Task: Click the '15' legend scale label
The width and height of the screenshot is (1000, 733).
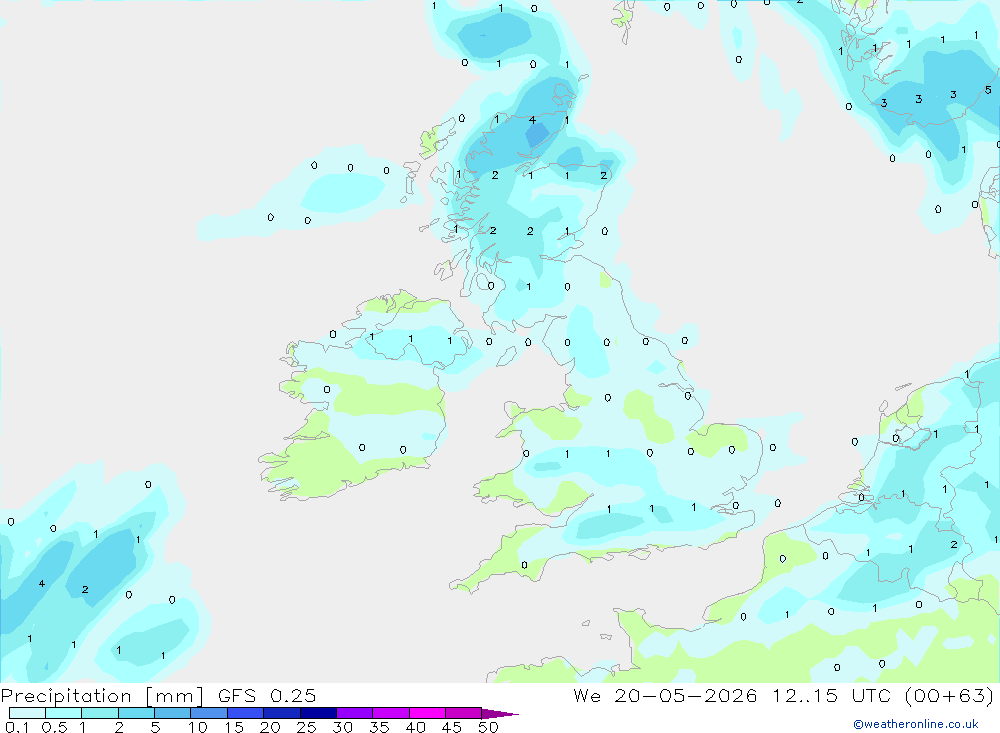Action: [x=233, y=727]
